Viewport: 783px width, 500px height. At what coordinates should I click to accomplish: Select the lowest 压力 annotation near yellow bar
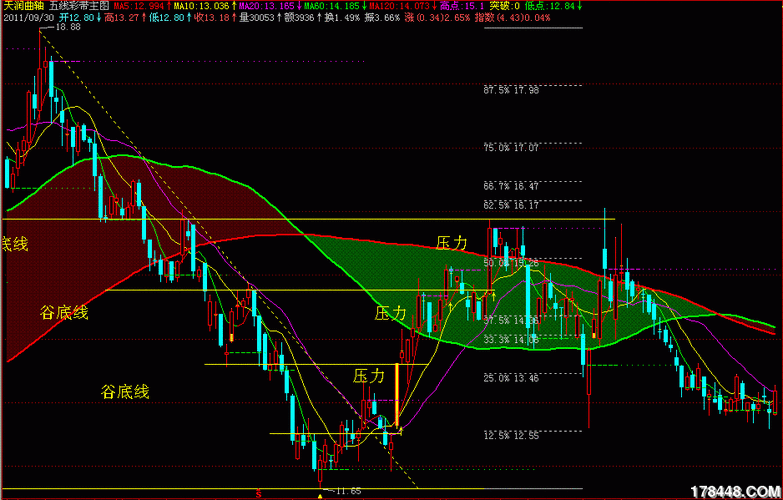(369, 376)
